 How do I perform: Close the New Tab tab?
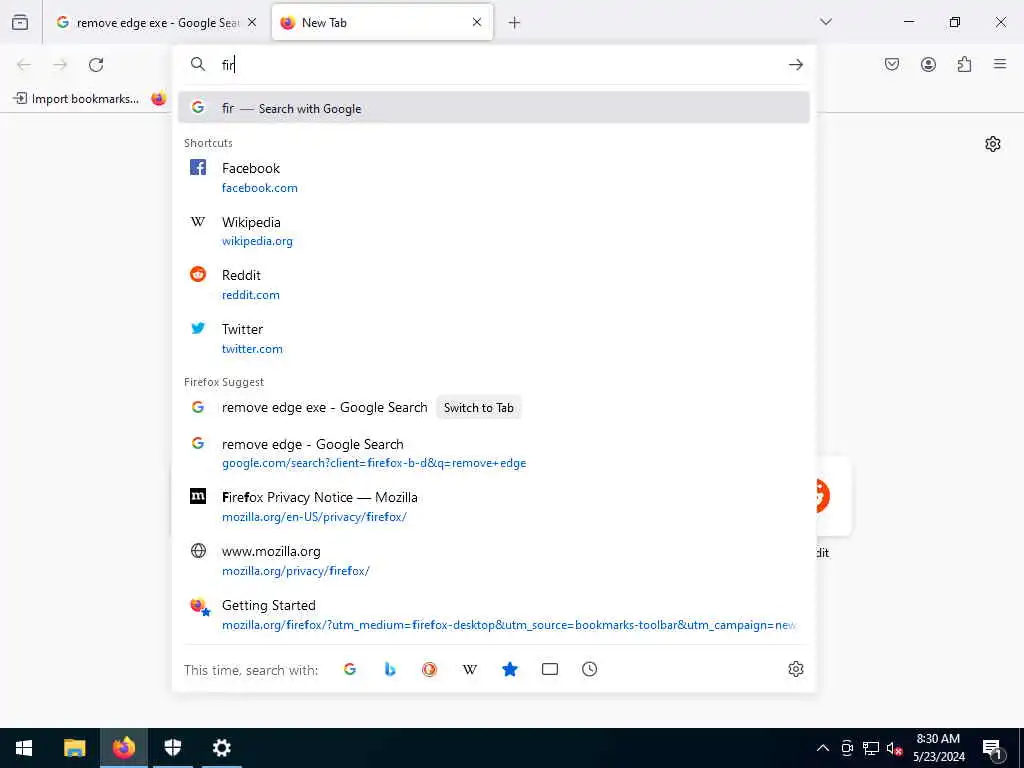pos(477,22)
